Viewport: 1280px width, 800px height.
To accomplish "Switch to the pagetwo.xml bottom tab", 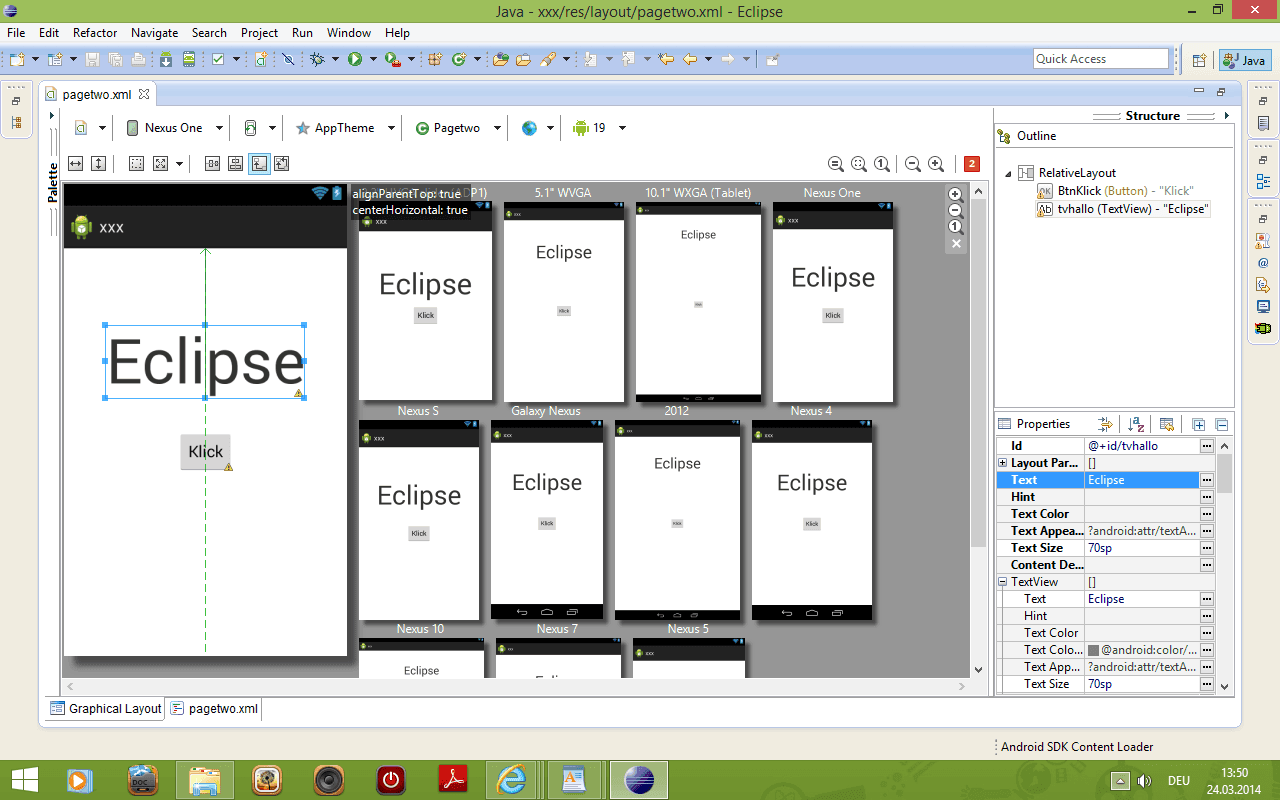I will (x=214, y=708).
